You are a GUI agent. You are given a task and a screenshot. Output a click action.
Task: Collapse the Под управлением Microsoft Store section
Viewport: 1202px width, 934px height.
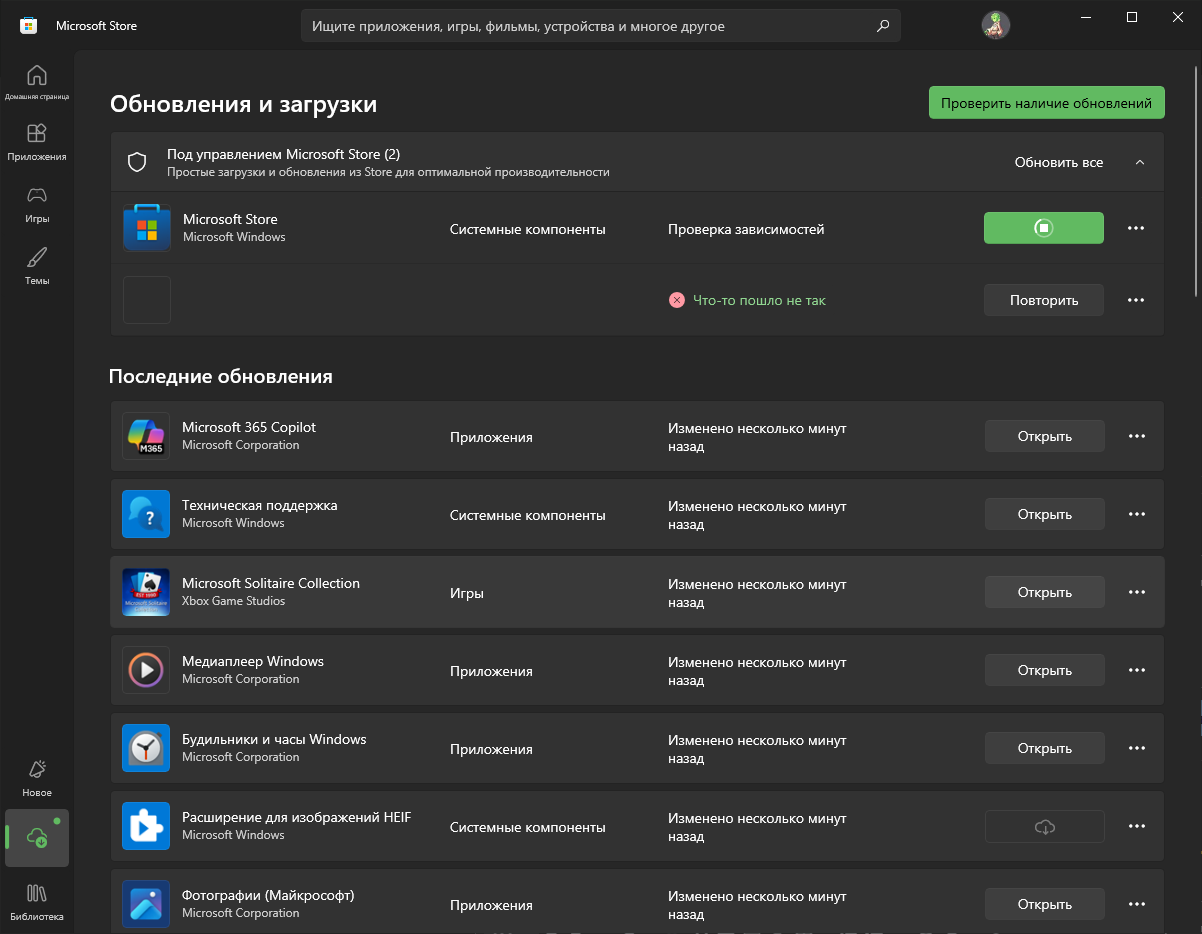click(x=1140, y=162)
